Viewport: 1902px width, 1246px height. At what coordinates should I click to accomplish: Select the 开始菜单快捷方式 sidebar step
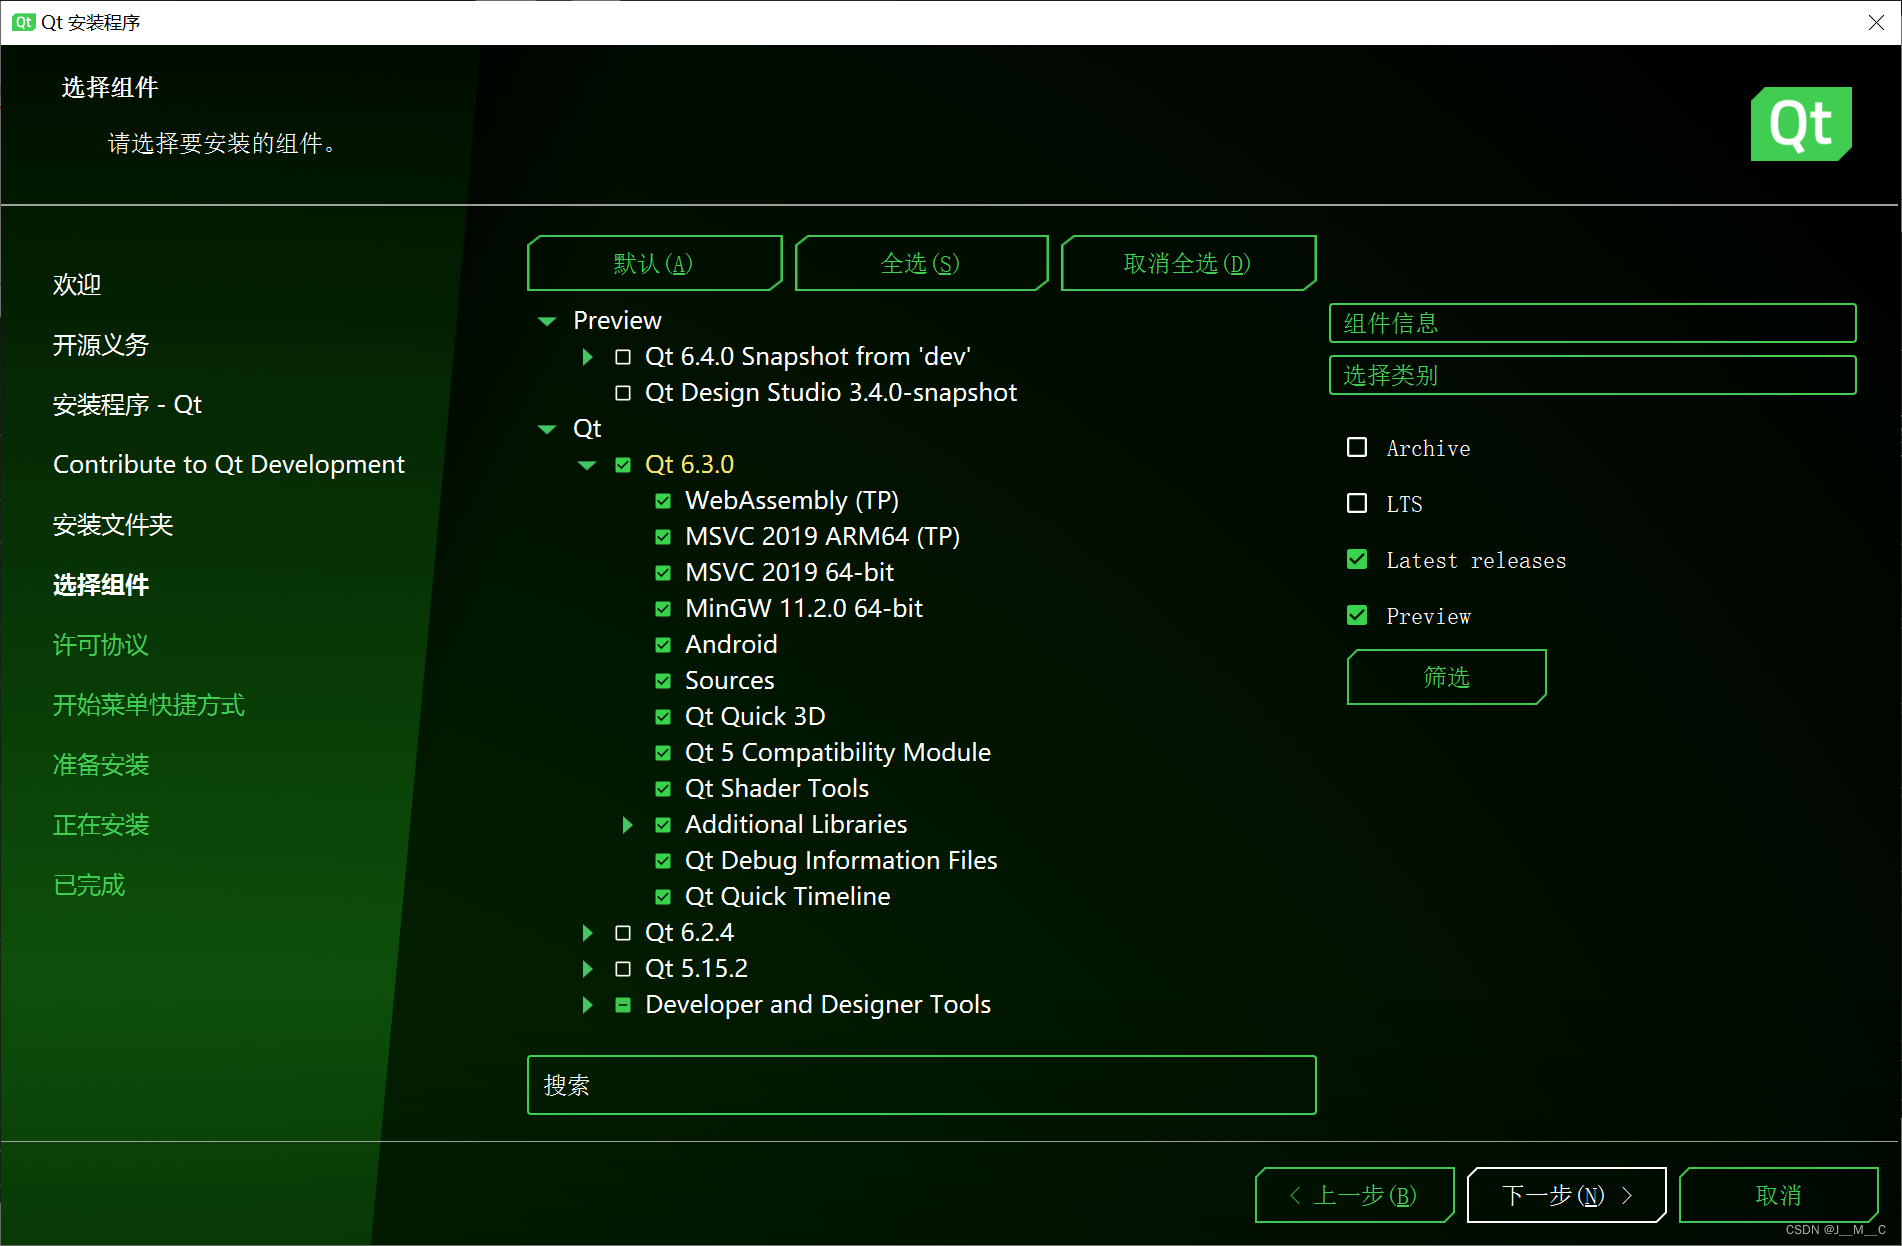[x=149, y=705]
